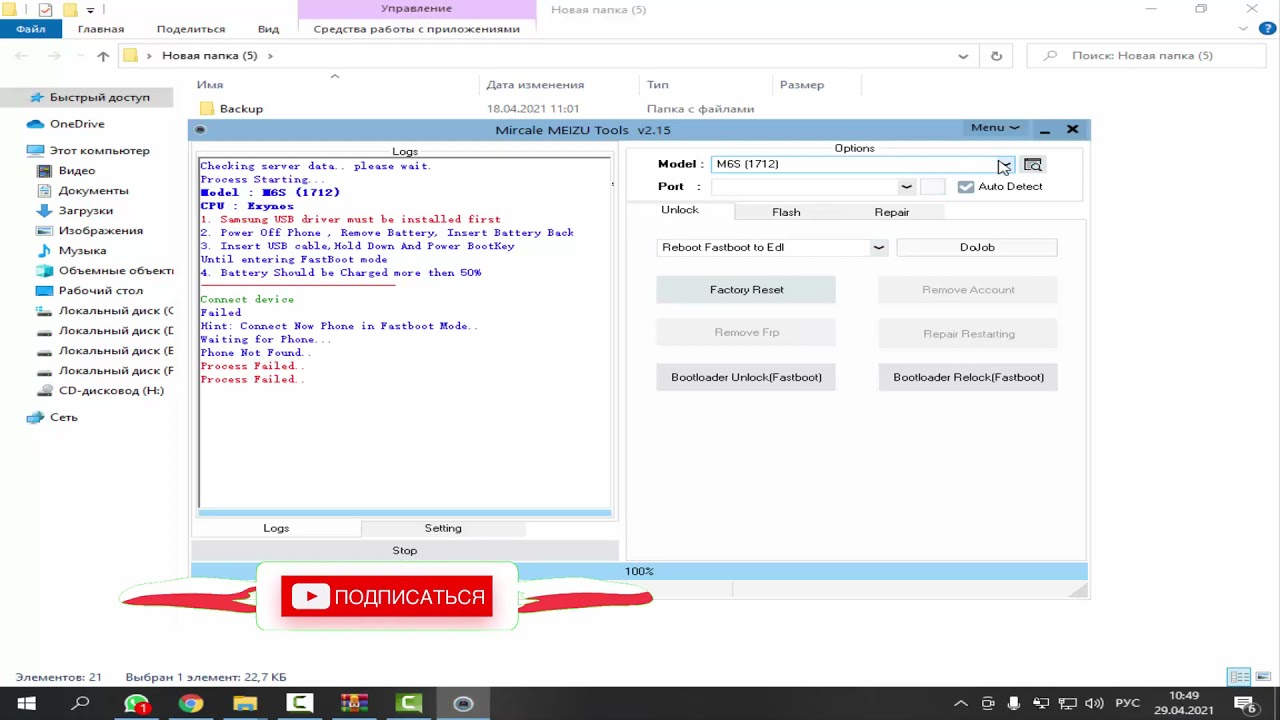Open CD-дисковод (H:) in the sidebar
The image size is (1280, 720).
click(x=111, y=391)
